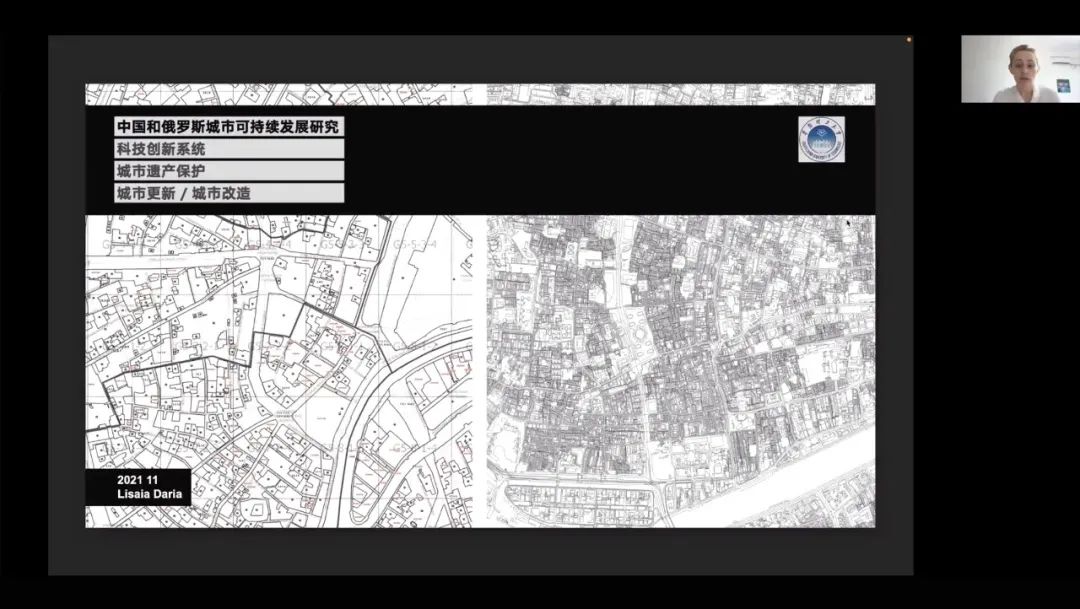Viewport: 1080px width, 609px height.
Task: Select the title 中国和俄罗斯城市可持续发展研究
Action: click(x=229, y=127)
